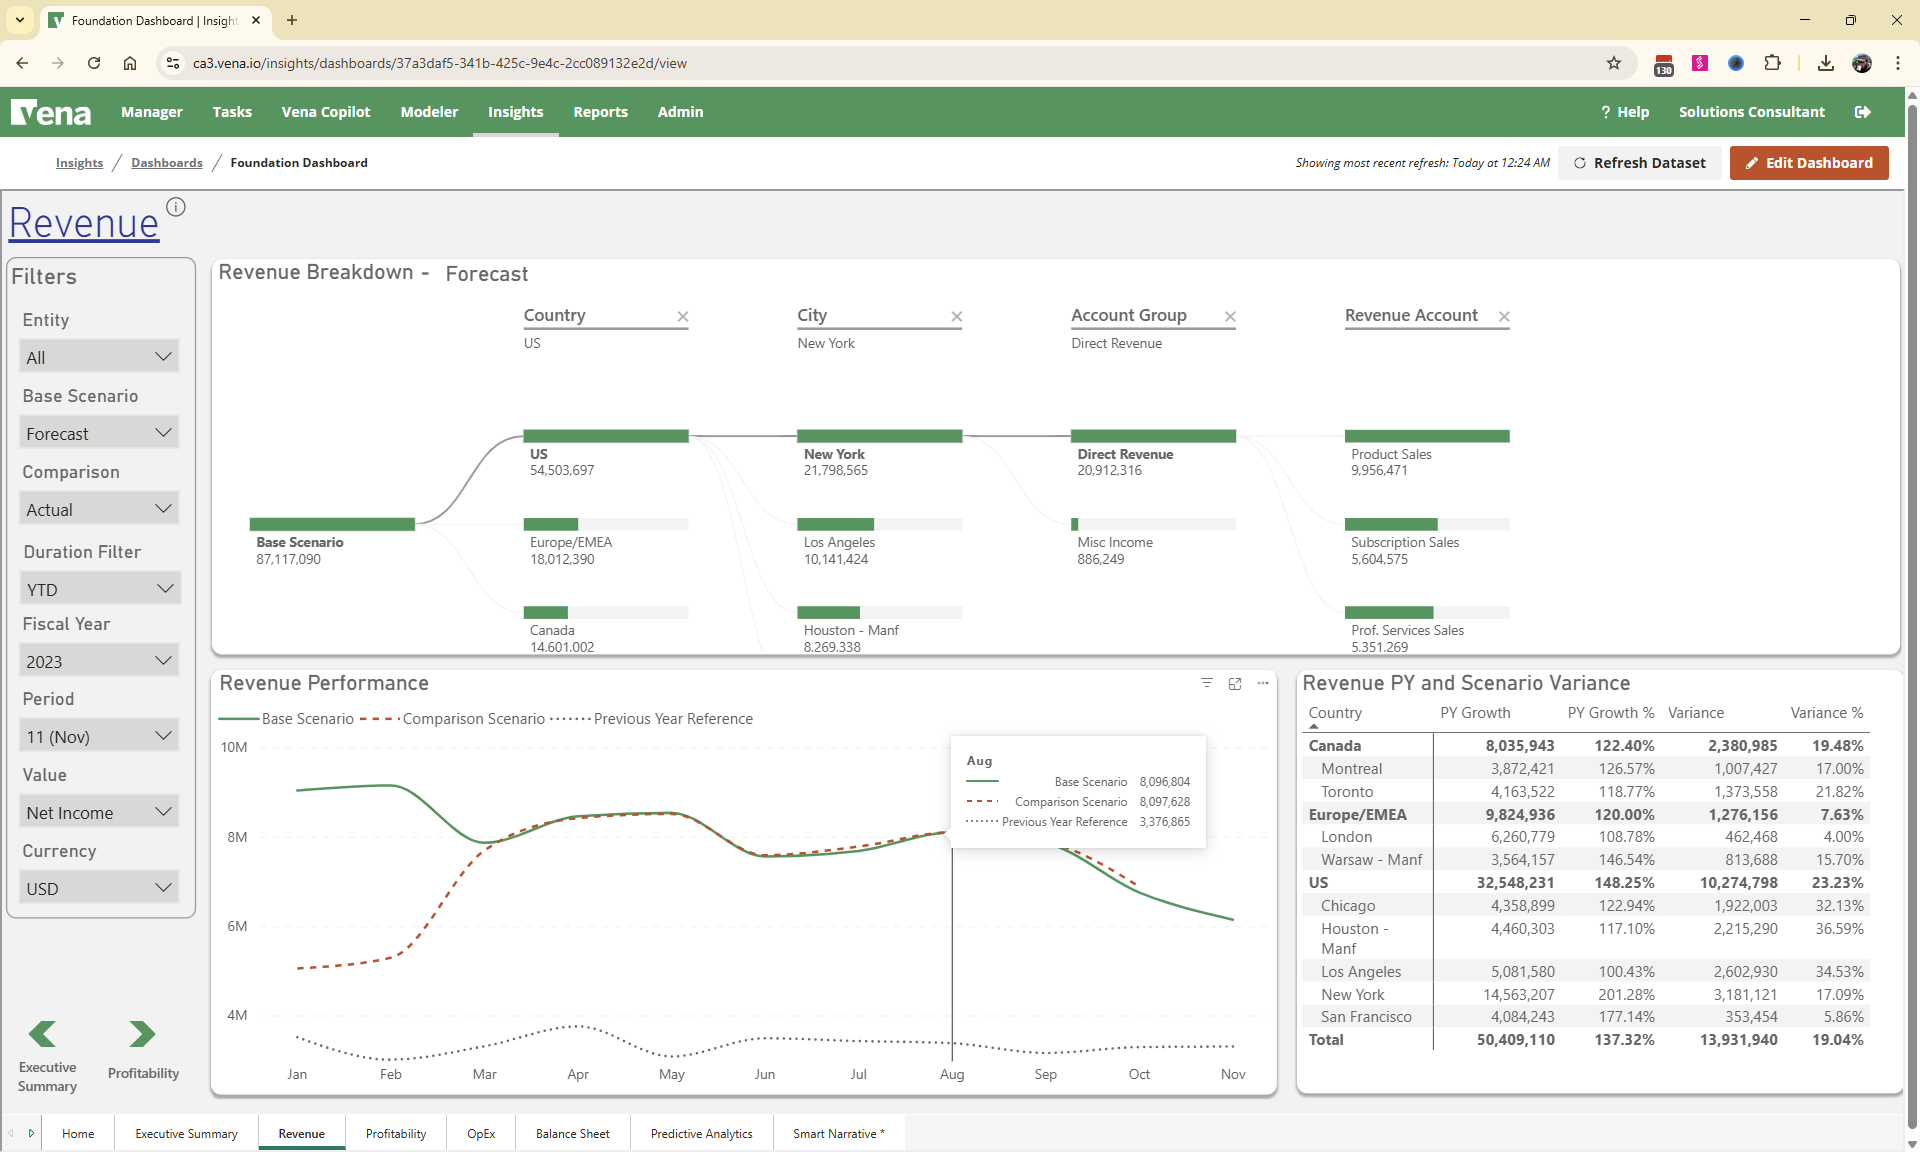Click the left arrow for Executive Summary
Viewport: 1920px width, 1152px height.
(x=43, y=1033)
